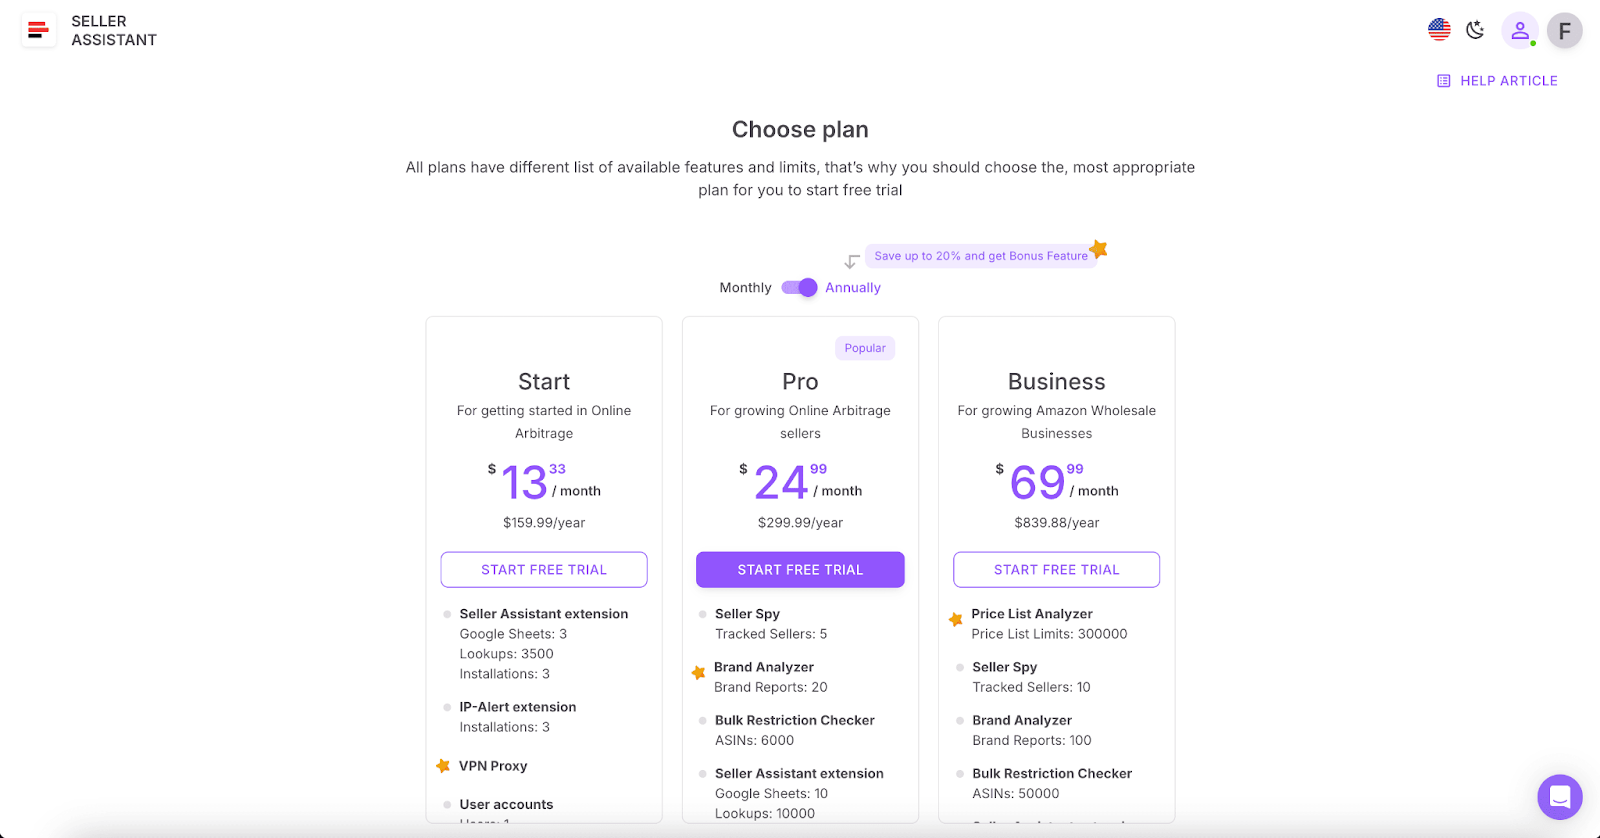The width and height of the screenshot is (1600, 838).
Task: Start free trial on the Start plan
Action: [543, 569]
